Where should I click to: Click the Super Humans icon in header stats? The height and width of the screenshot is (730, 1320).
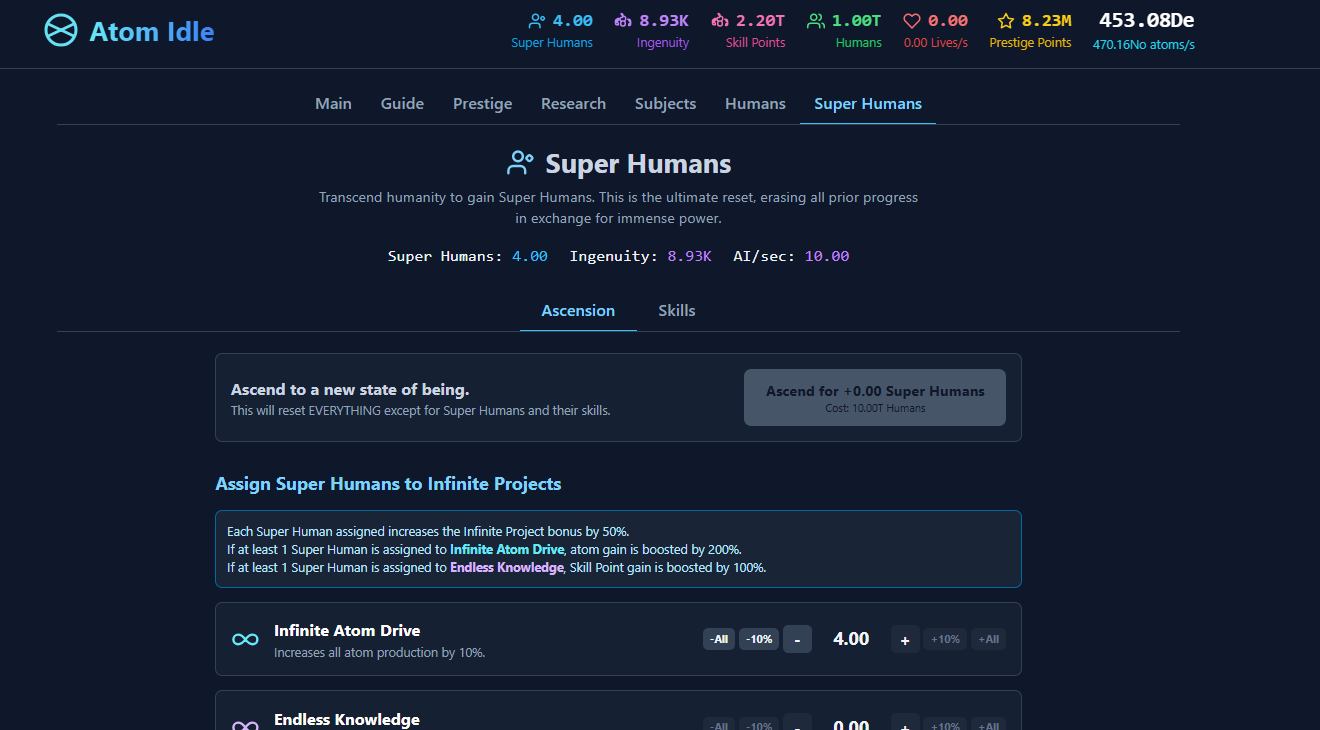(537, 20)
